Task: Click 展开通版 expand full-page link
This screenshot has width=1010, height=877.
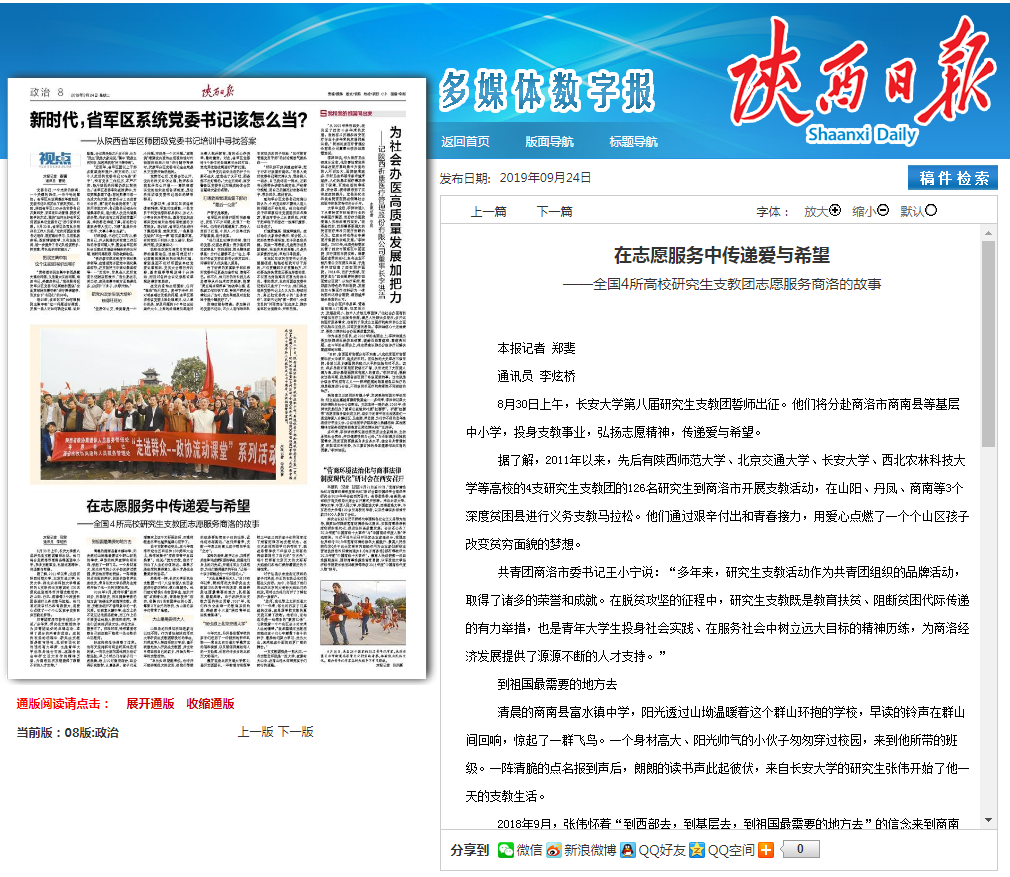Action: pos(150,704)
